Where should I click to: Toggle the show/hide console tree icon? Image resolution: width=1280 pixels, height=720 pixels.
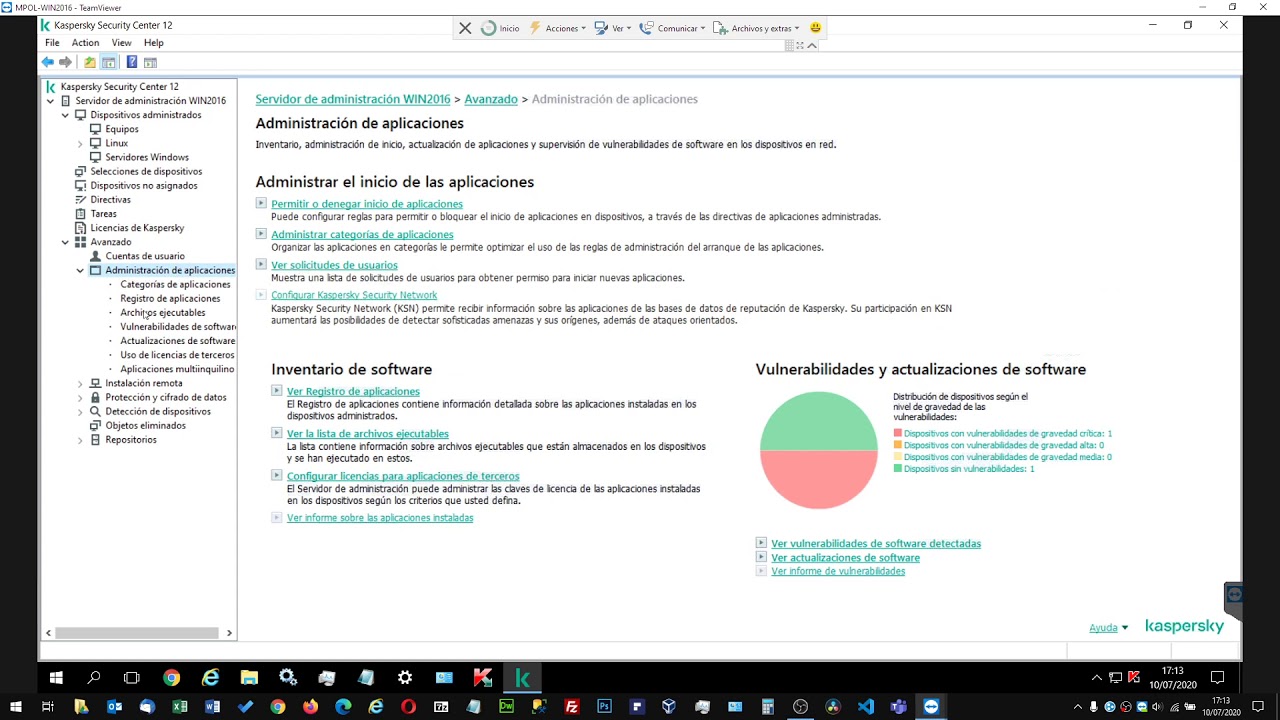pyautogui.click(x=109, y=62)
